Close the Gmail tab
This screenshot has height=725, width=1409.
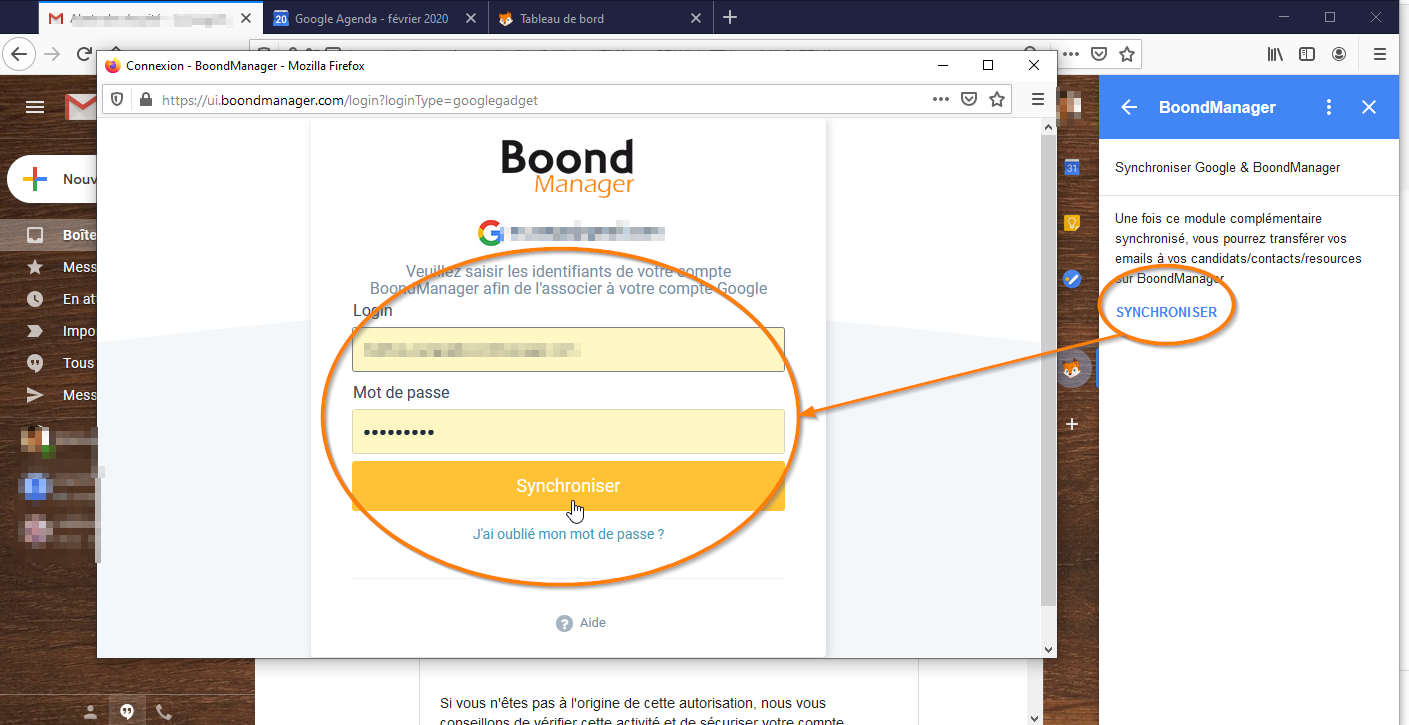pos(246,18)
